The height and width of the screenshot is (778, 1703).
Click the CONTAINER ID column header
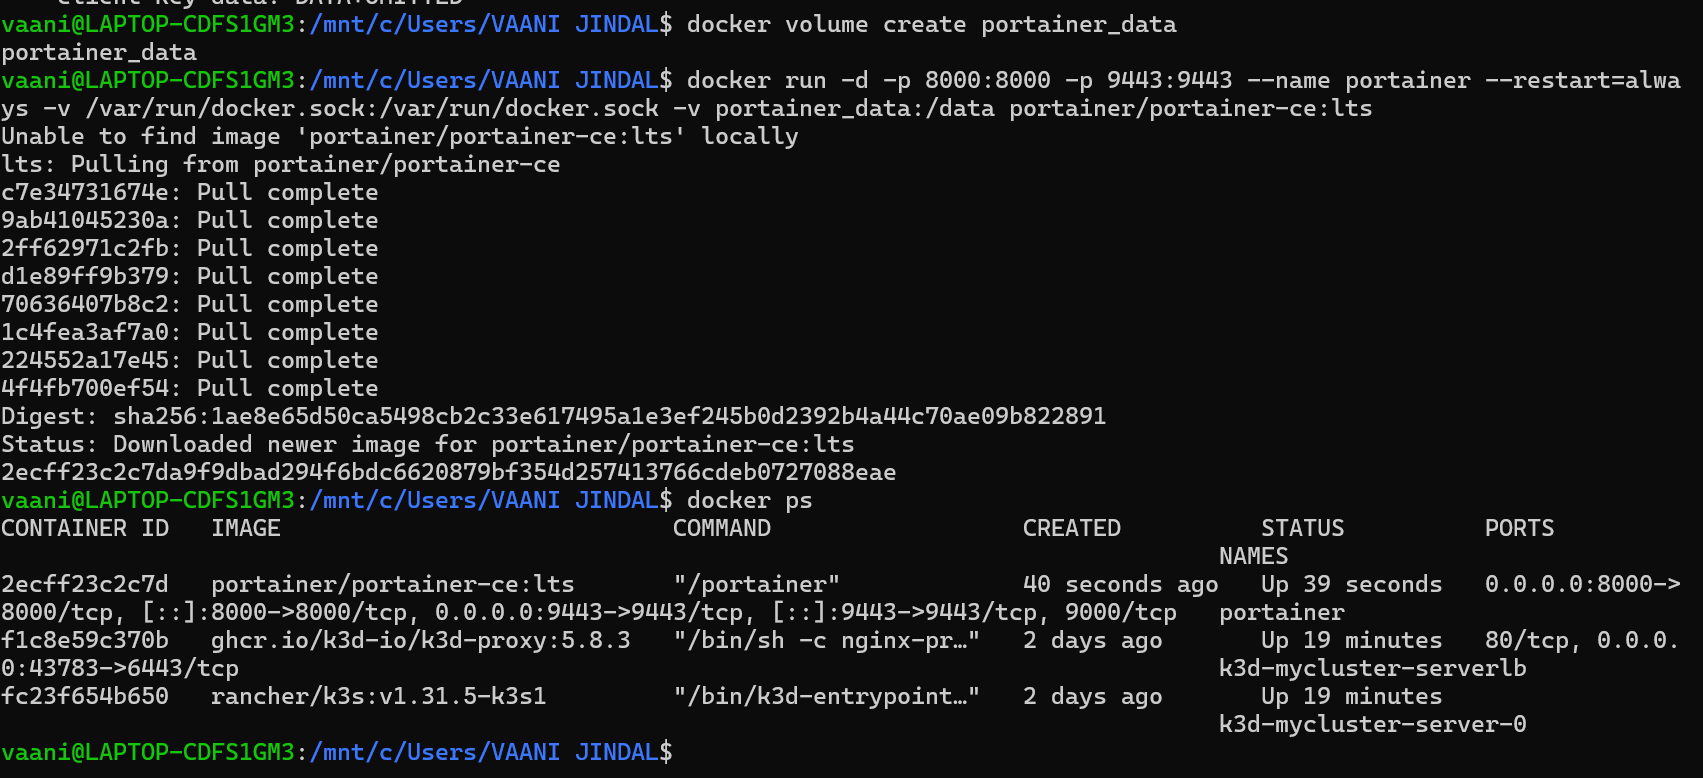[85, 528]
